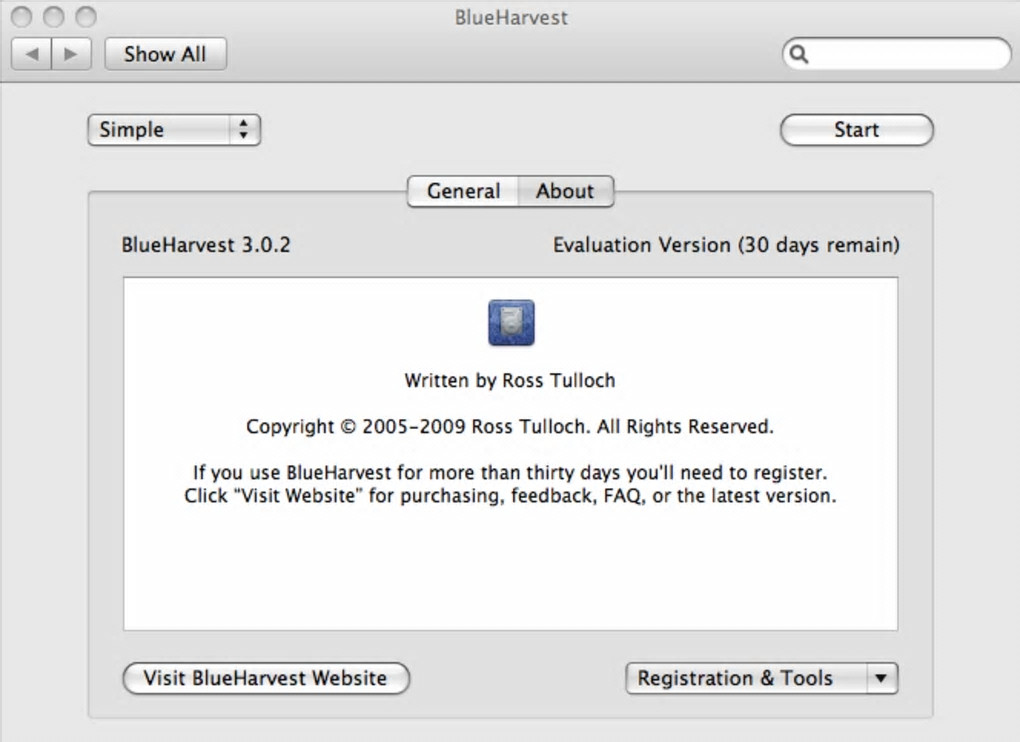Minimize the BlueHarvest window
The image size is (1020, 742).
(x=53, y=17)
